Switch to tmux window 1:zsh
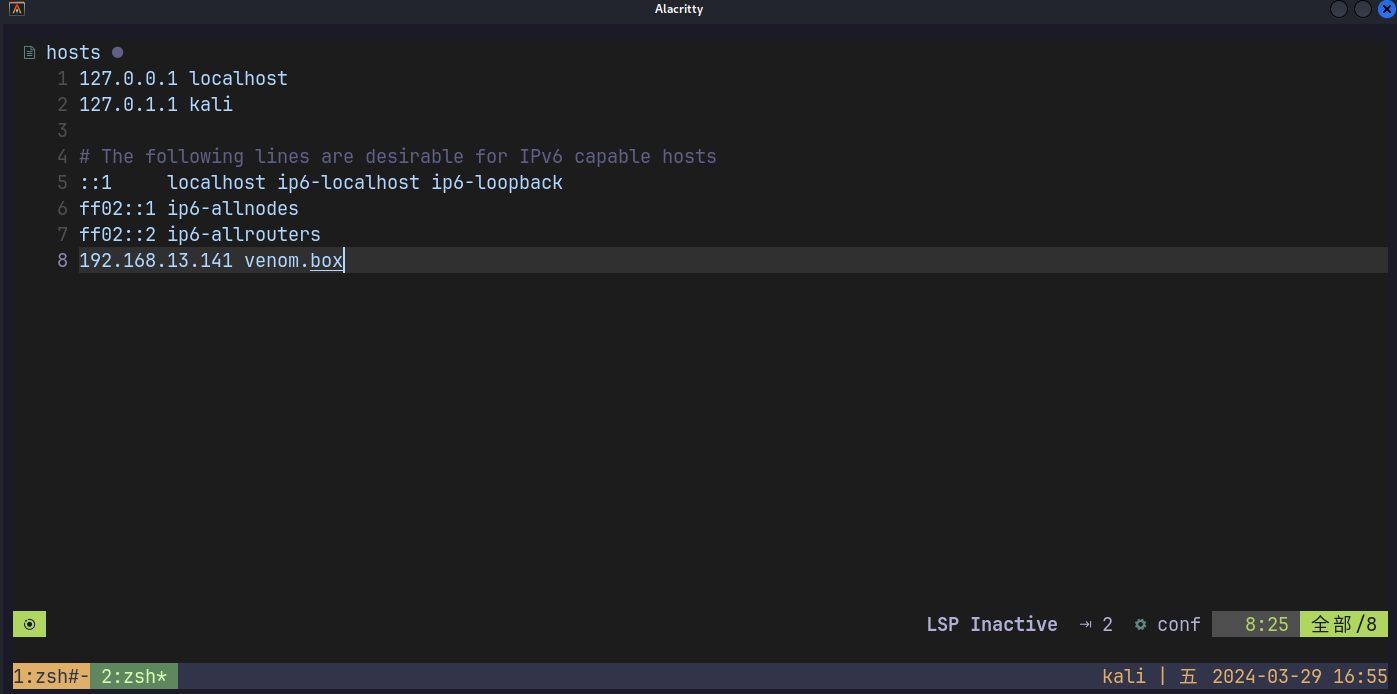Image resolution: width=1397 pixels, height=694 pixels. 51,677
